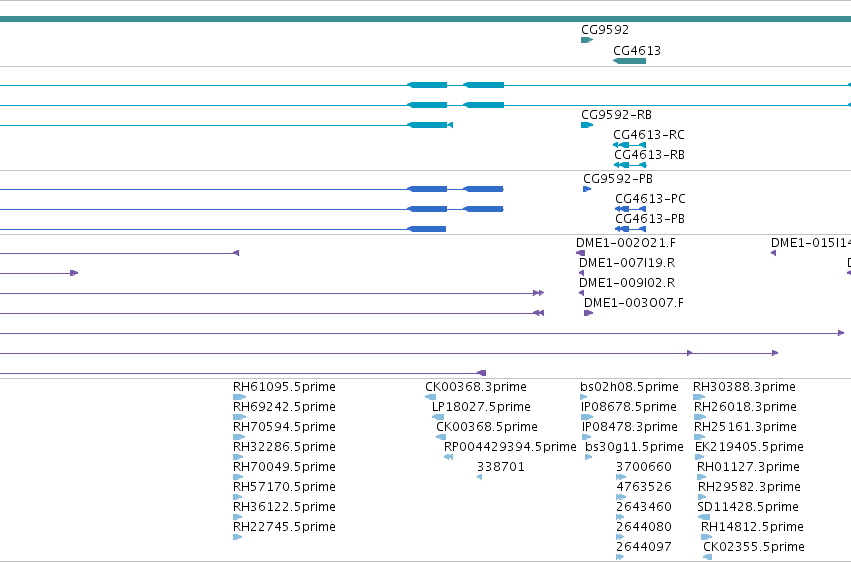Click the RH25161.3prime EST label
The height and width of the screenshot is (562, 851).
pyautogui.click(x=745, y=427)
